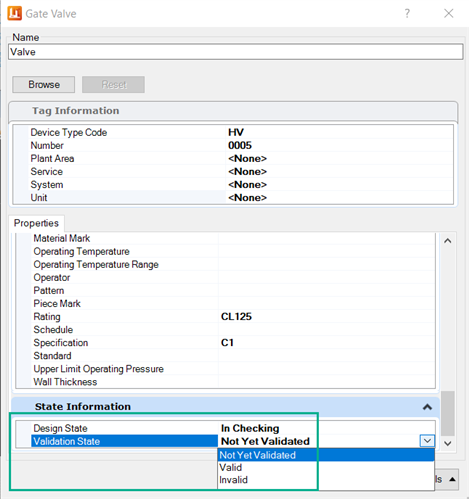The height and width of the screenshot is (499, 469).
Task: Edit the Rating value CL125
Action: pyautogui.click(x=236, y=316)
